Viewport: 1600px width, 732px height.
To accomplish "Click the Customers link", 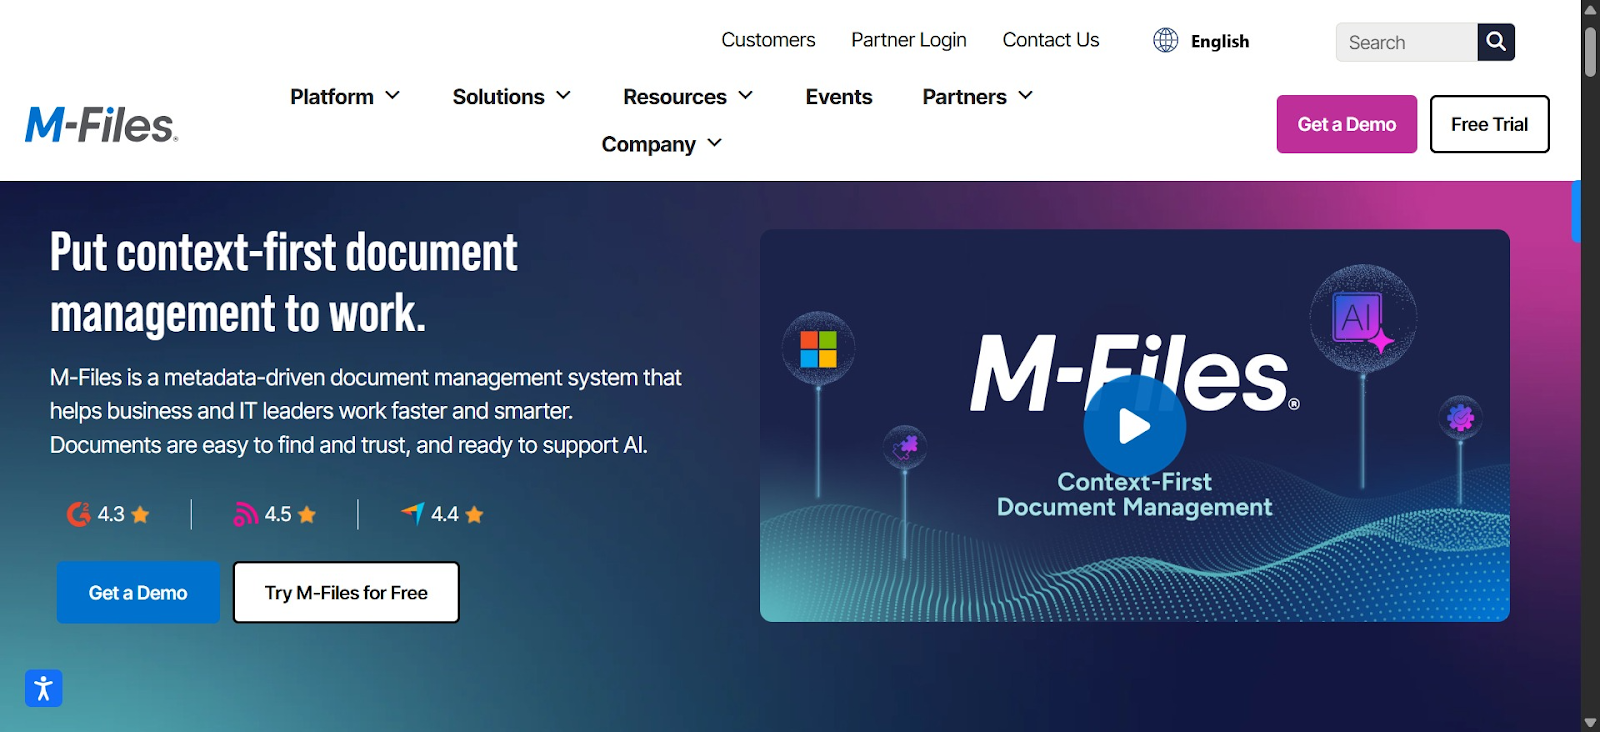I will coord(768,40).
